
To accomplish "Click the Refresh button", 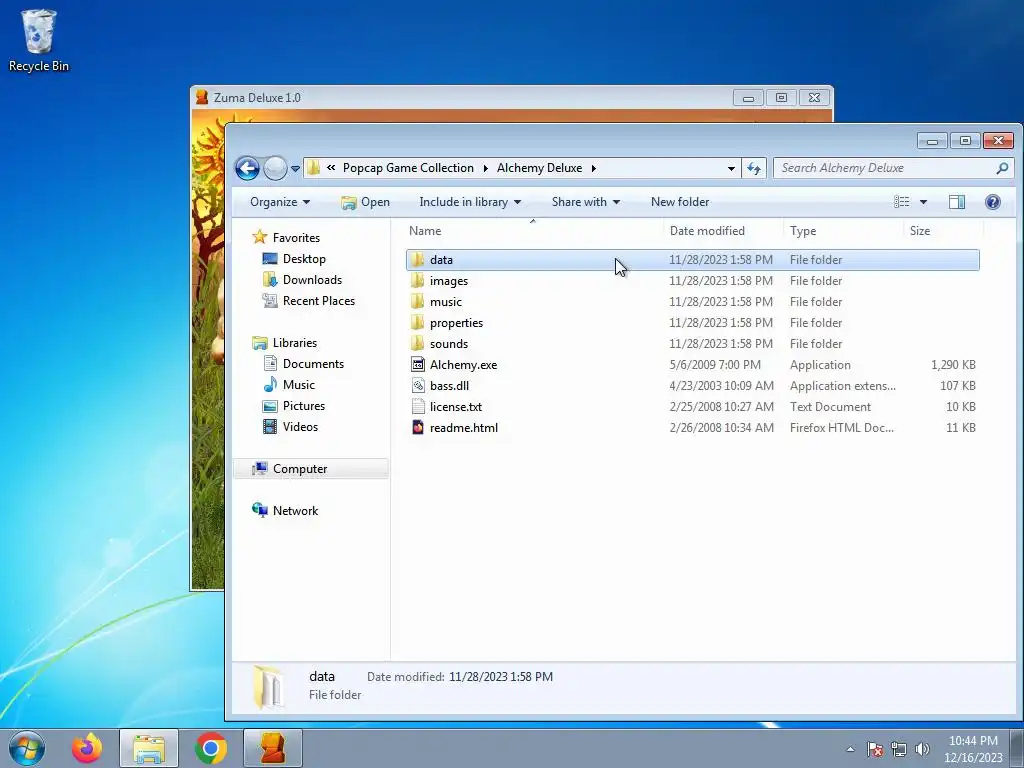I will [x=754, y=168].
